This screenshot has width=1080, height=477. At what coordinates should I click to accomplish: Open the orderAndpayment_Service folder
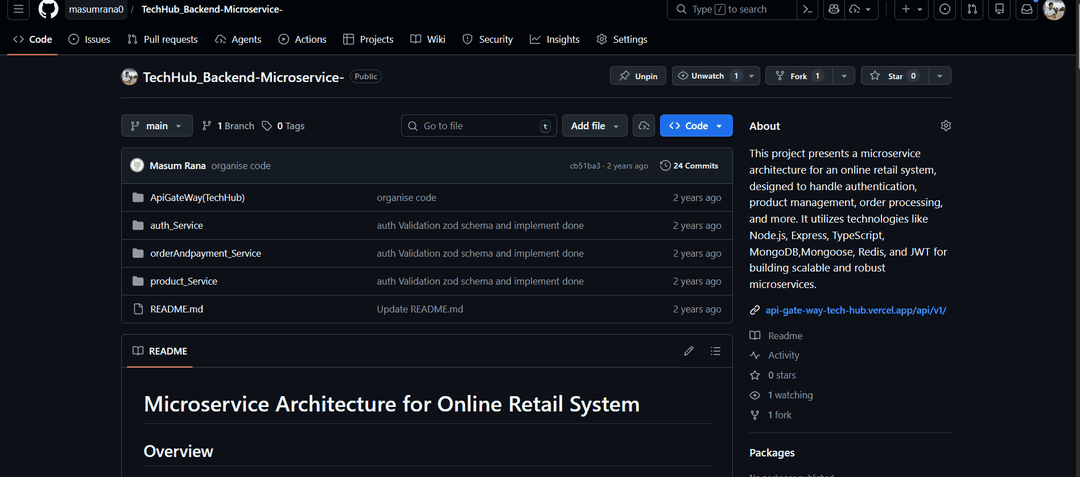(x=205, y=253)
